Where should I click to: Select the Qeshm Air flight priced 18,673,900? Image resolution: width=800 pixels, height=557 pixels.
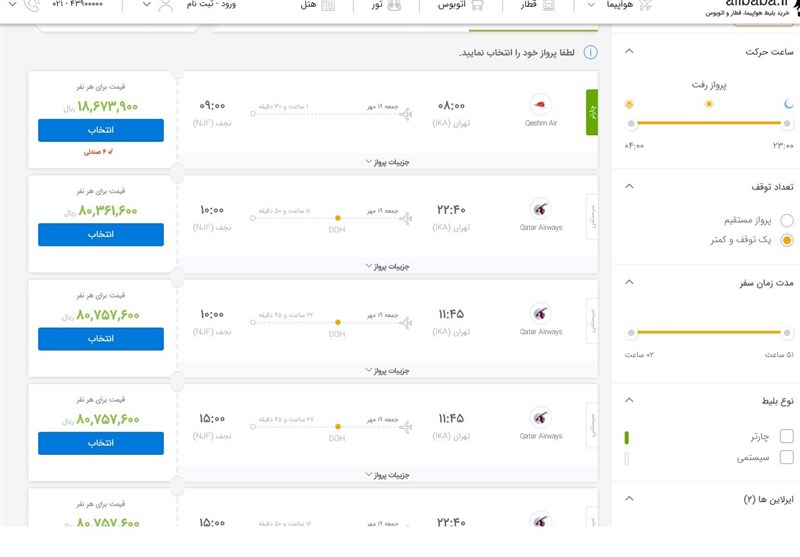coord(101,131)
